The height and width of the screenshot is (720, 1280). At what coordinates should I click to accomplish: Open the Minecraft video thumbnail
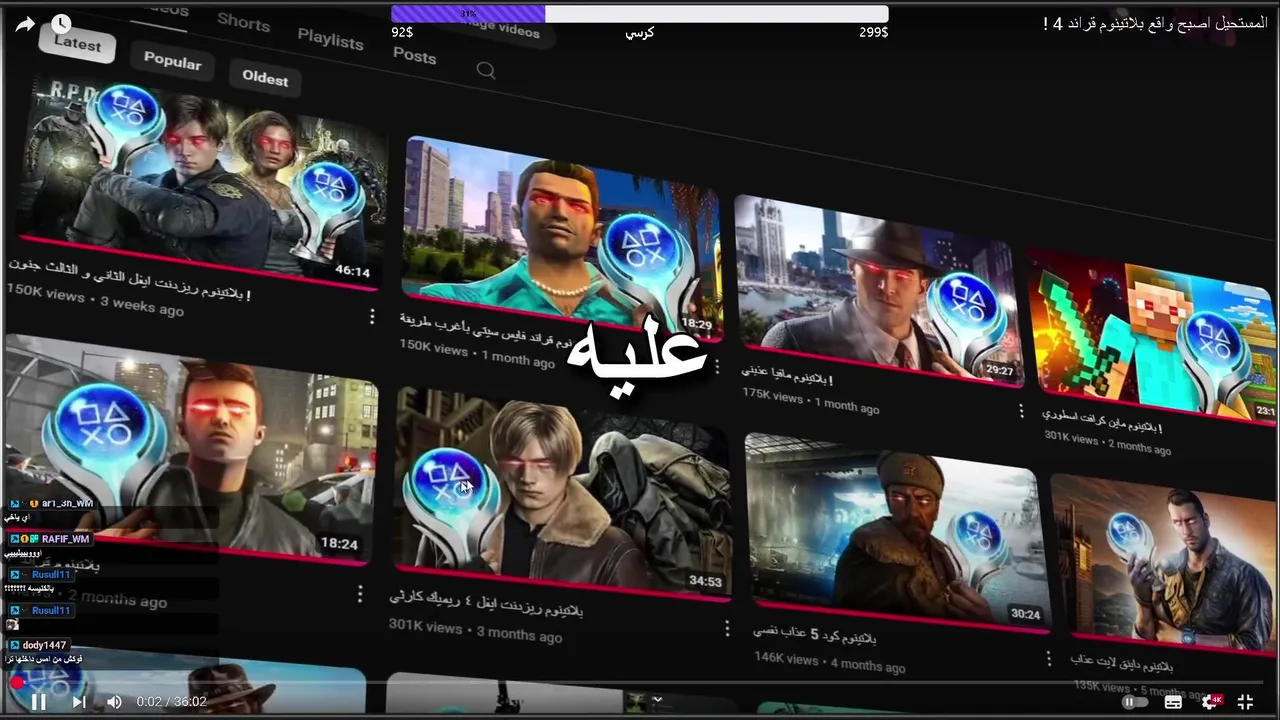[1152, 335]
